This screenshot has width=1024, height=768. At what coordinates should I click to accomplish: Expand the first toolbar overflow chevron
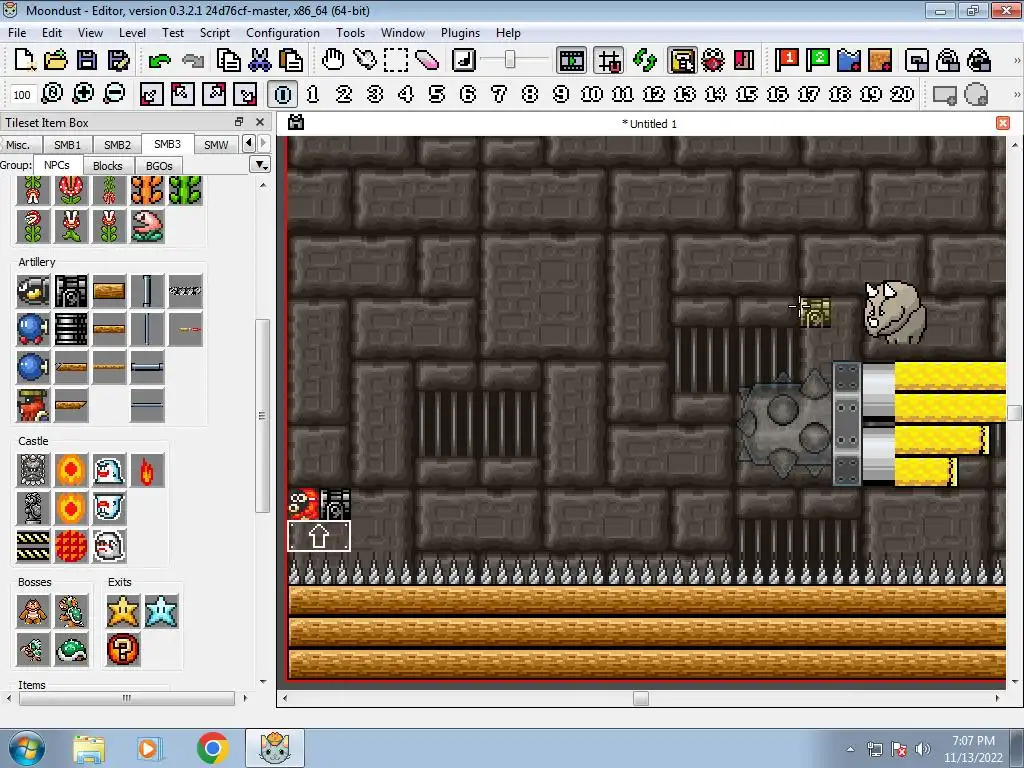[1016, 61]
